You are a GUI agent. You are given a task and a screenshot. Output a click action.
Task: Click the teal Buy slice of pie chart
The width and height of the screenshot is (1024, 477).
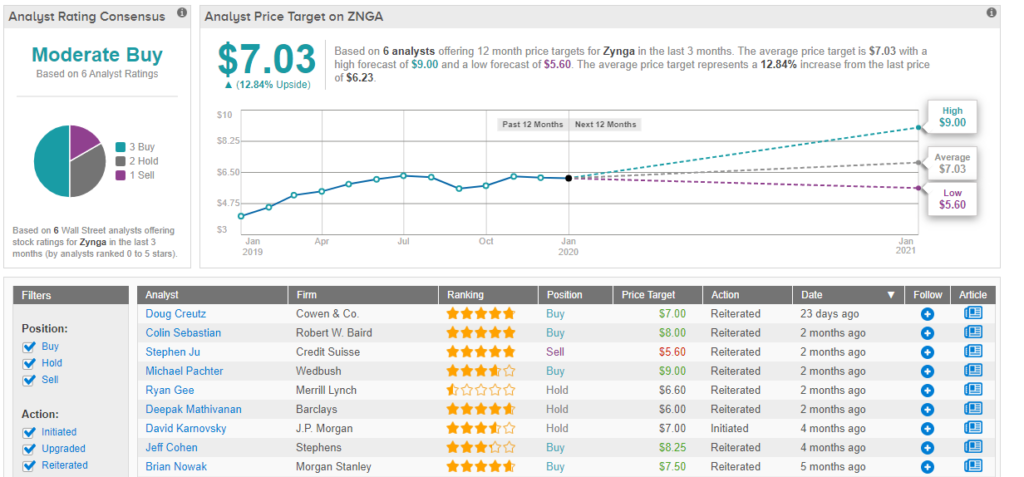(52, 160)
